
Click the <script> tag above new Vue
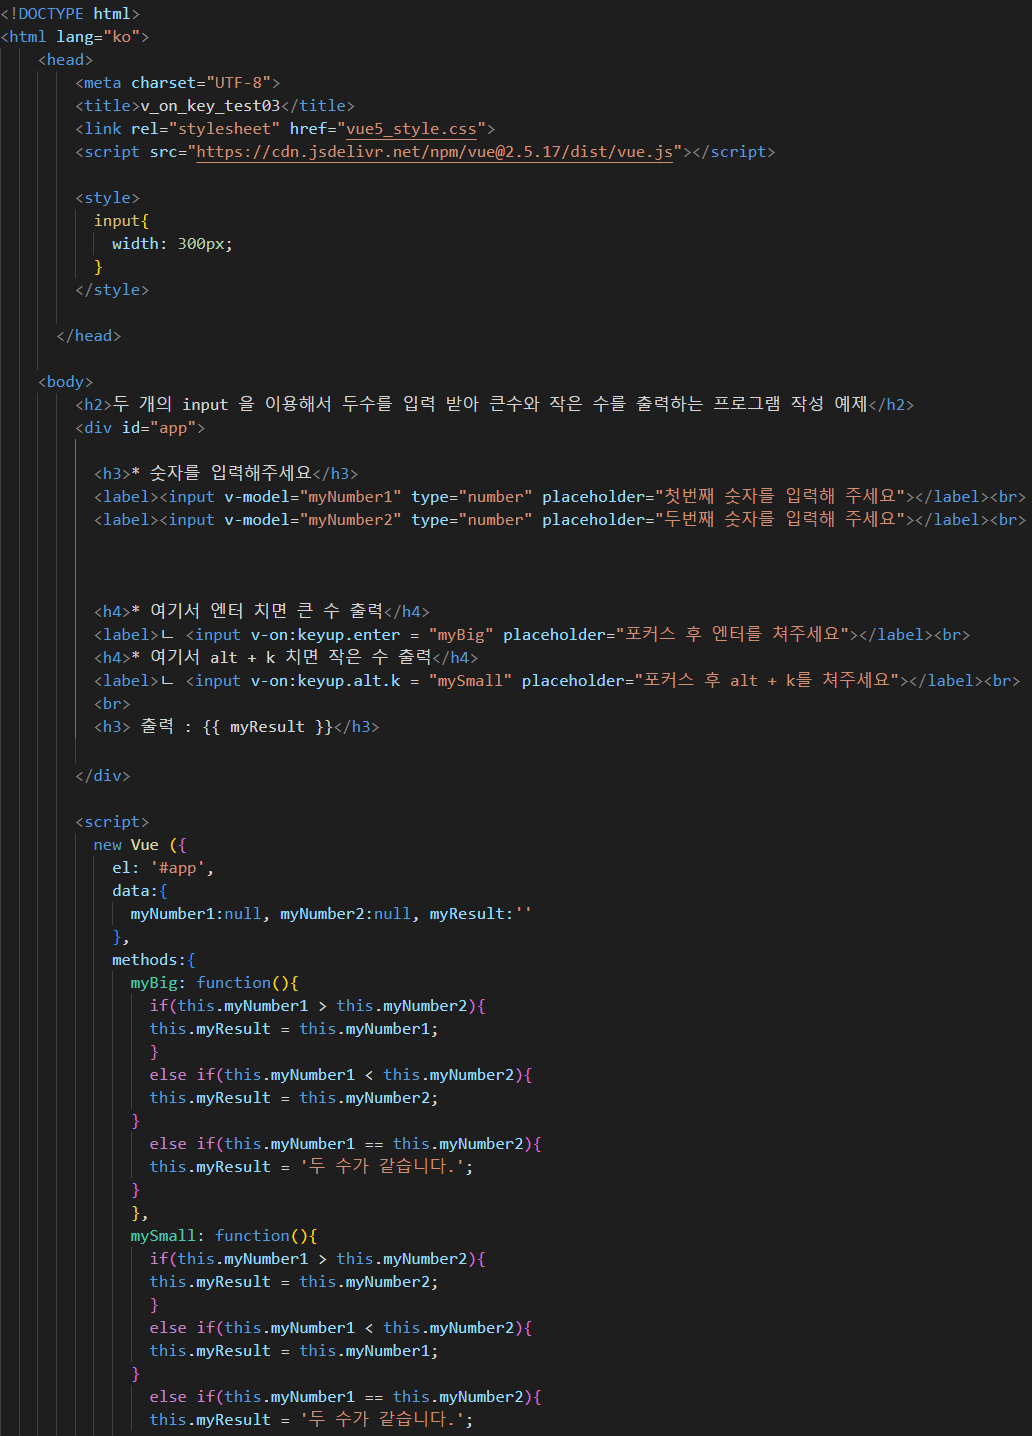click(112, 822)
